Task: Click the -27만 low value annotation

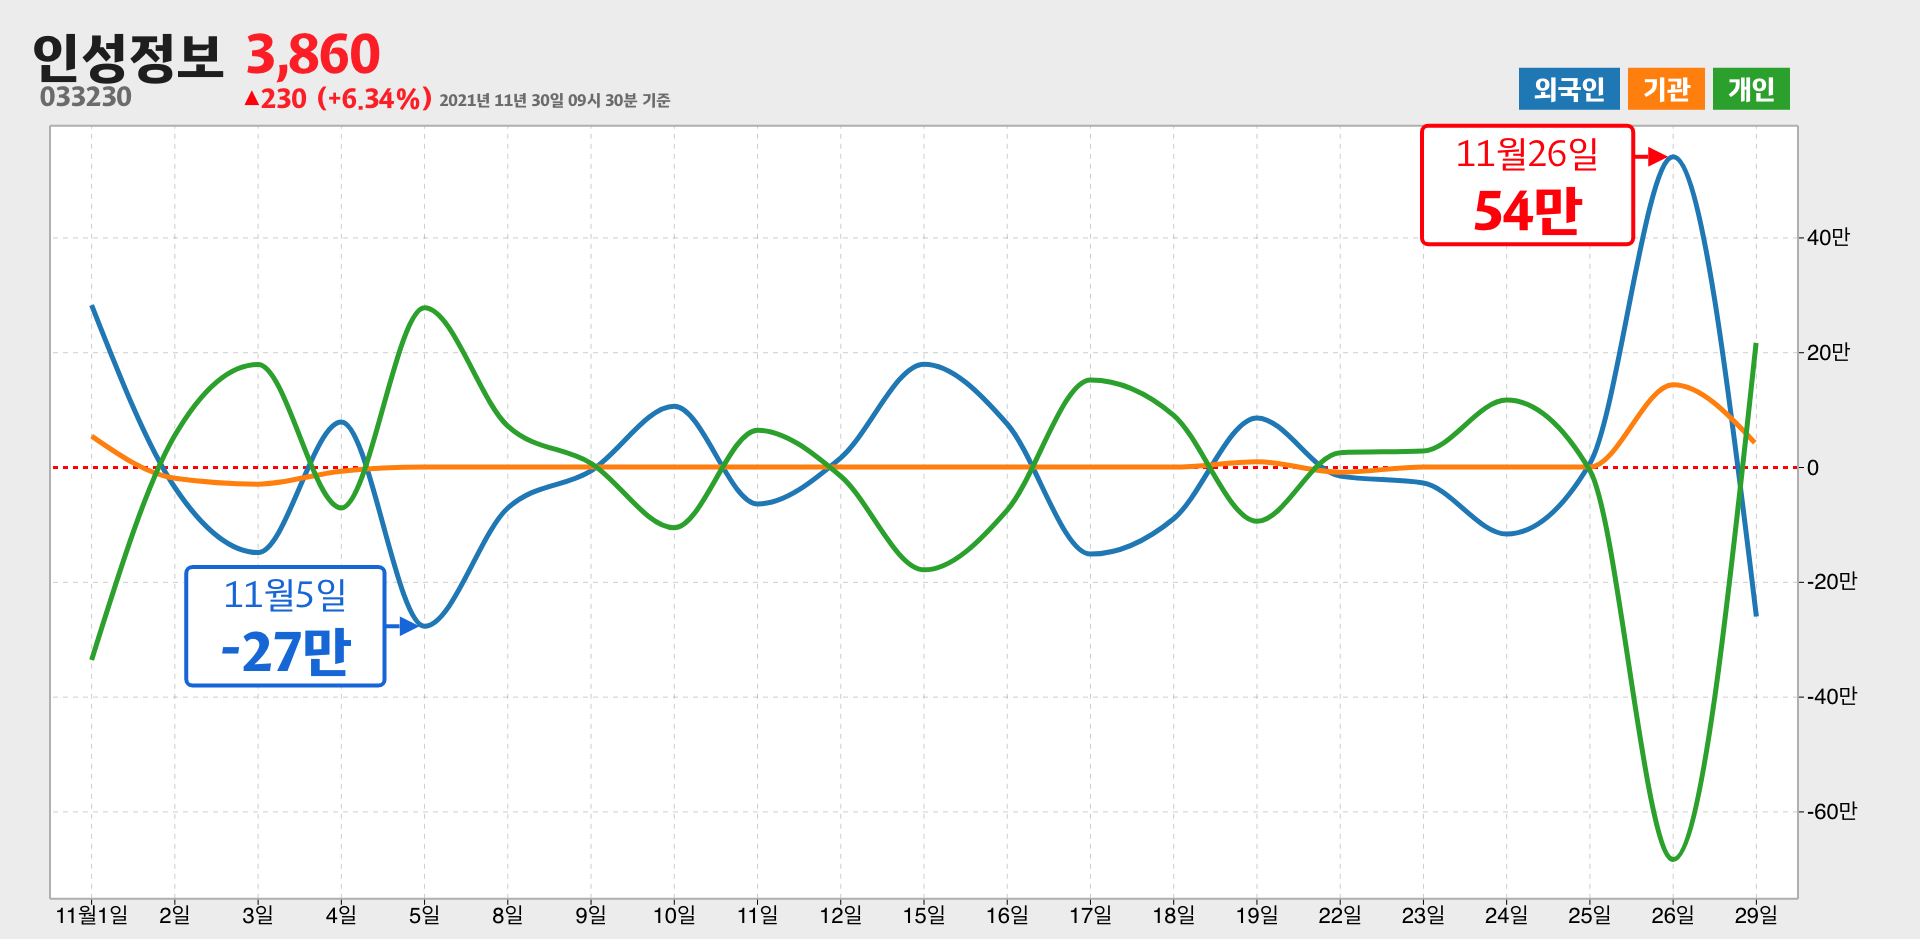Action: pyautogui.click(x=286, y=651)
